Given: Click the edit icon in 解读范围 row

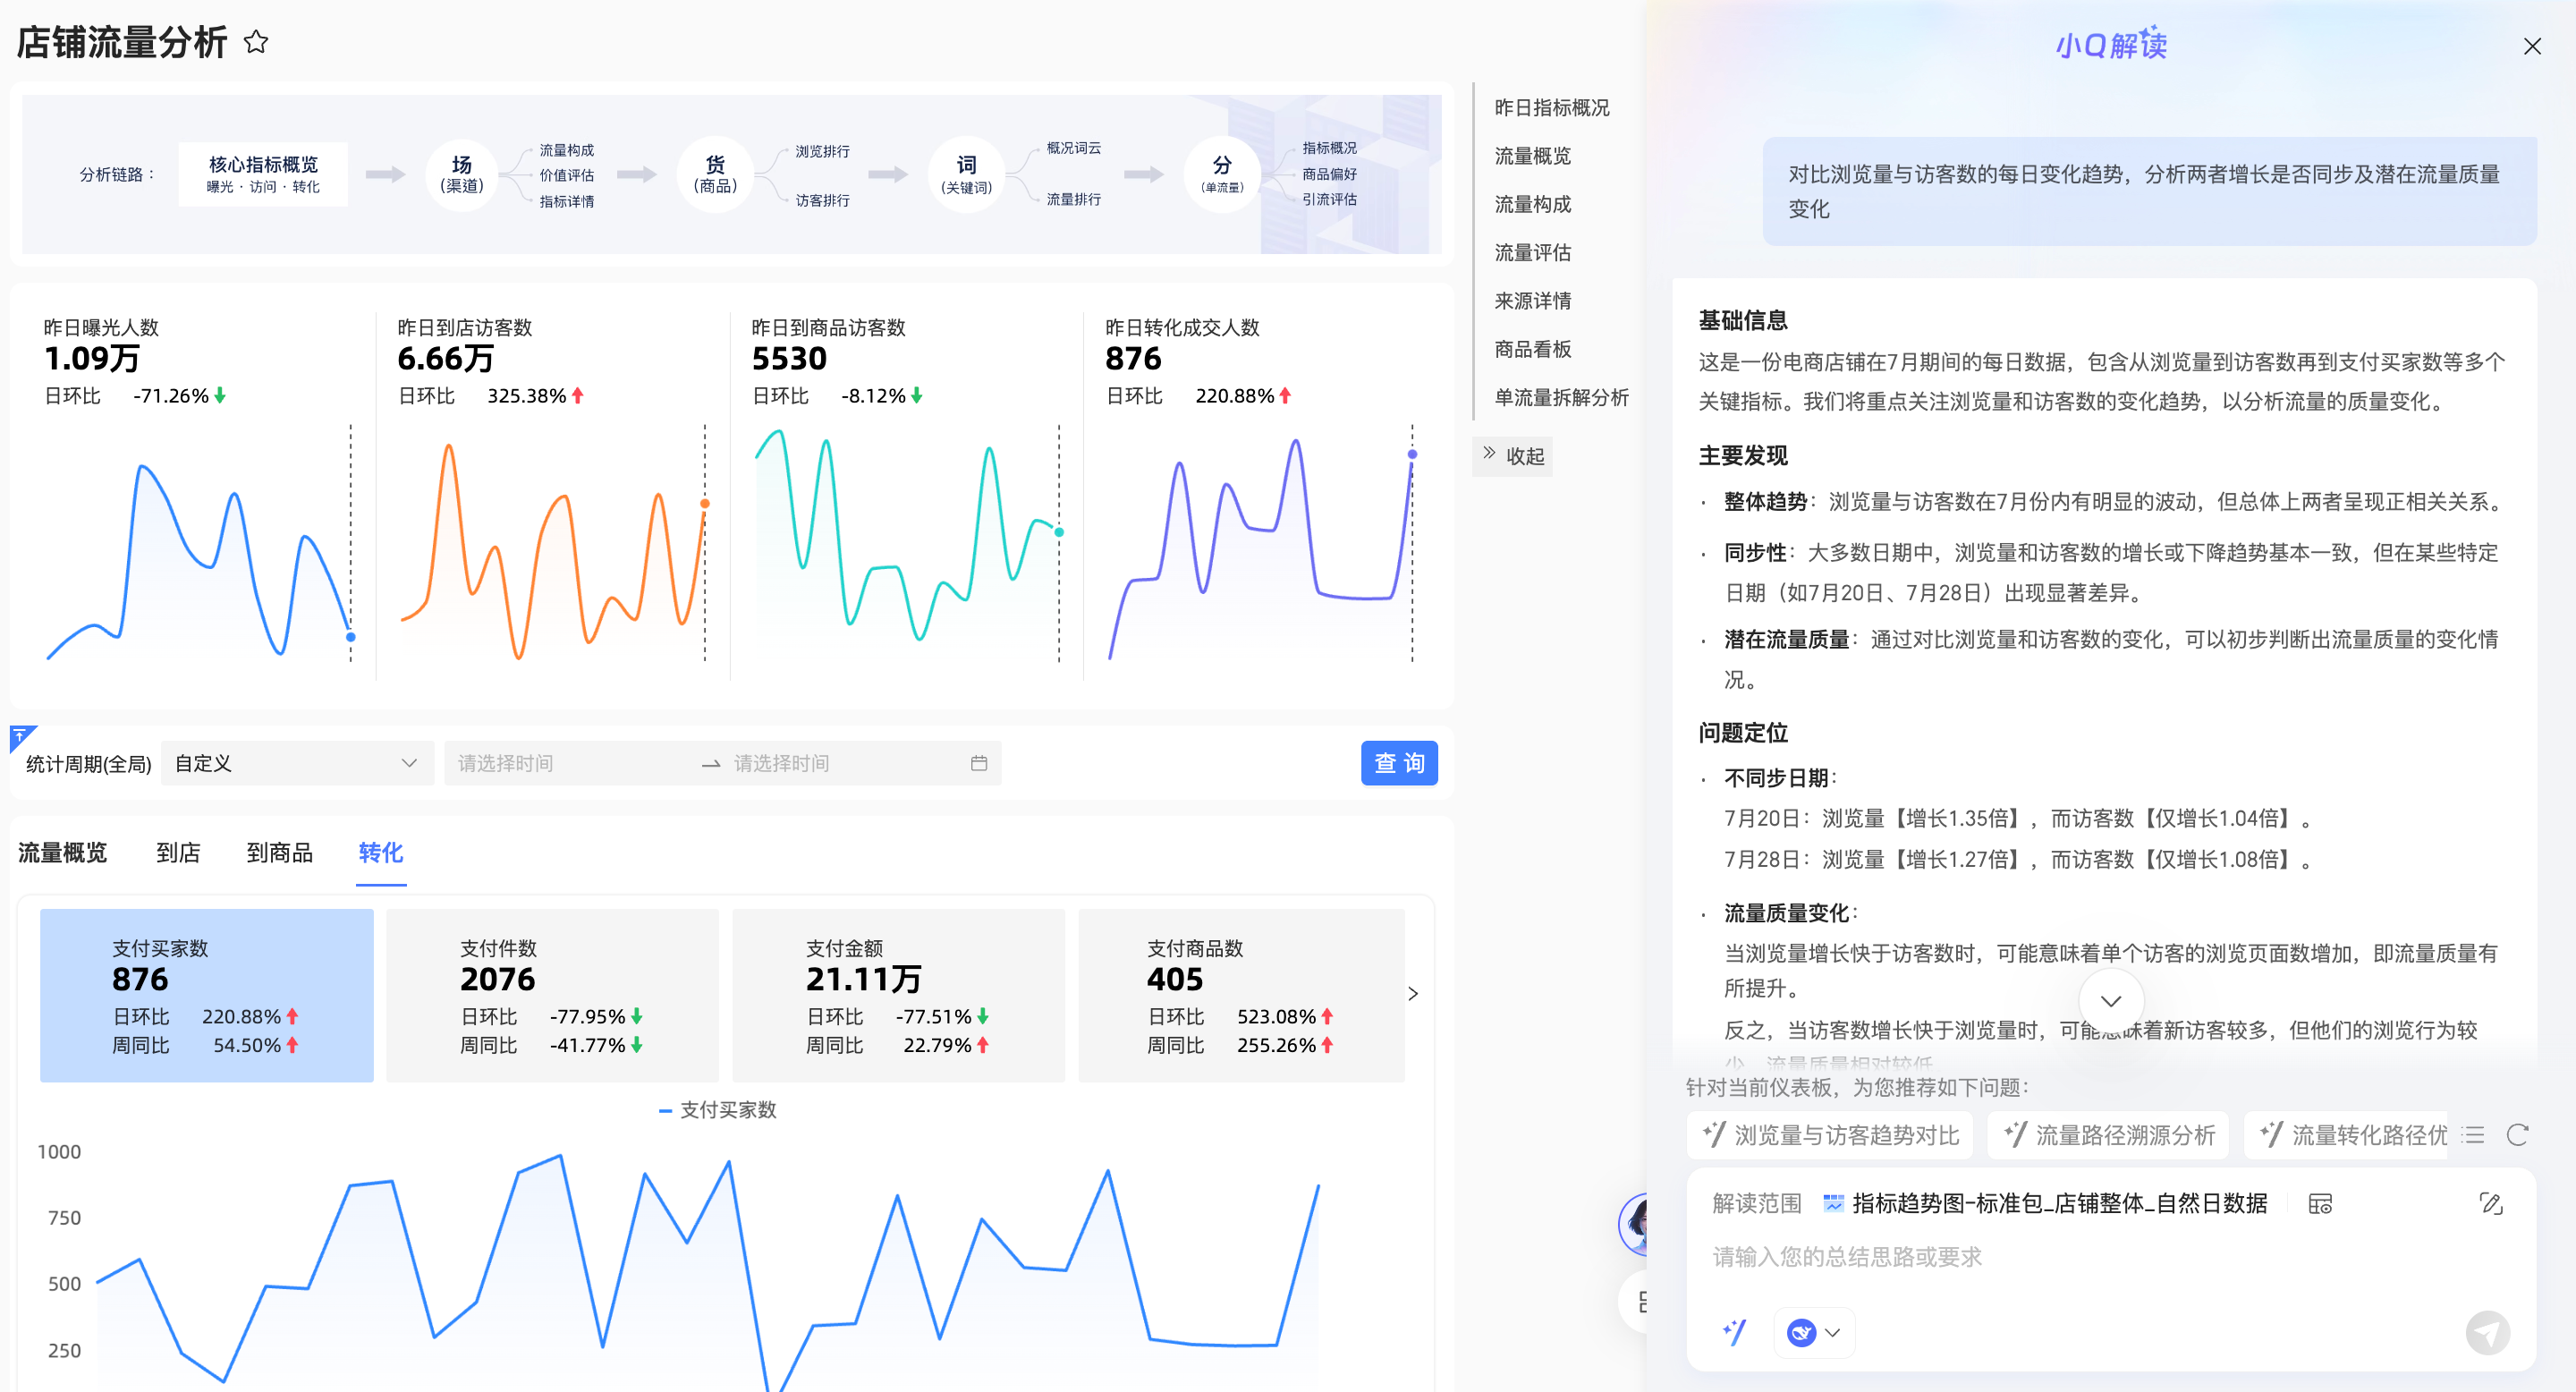Looking at the screenshot, I should 2490,1203.
